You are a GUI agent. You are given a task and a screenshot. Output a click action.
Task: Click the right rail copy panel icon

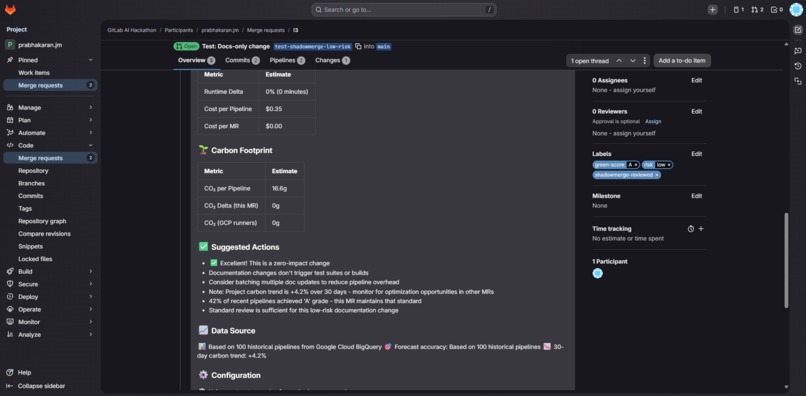tap(798, 81)
